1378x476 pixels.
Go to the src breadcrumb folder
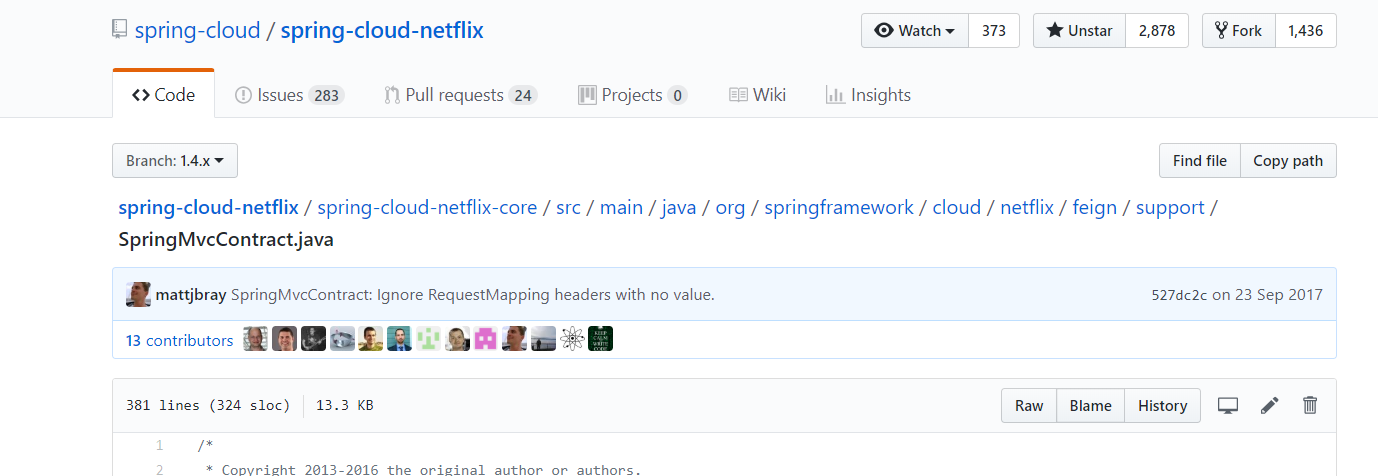pos(568,208)
